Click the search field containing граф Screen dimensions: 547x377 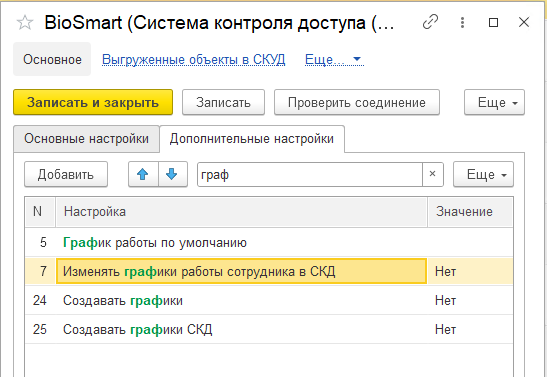(x=310, y=174)
